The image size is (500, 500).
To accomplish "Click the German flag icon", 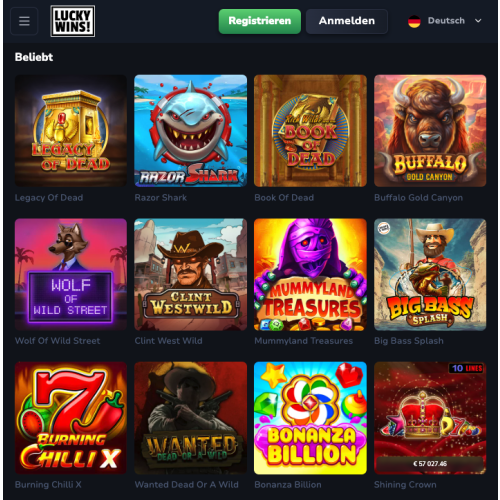I will pos(414,21).
